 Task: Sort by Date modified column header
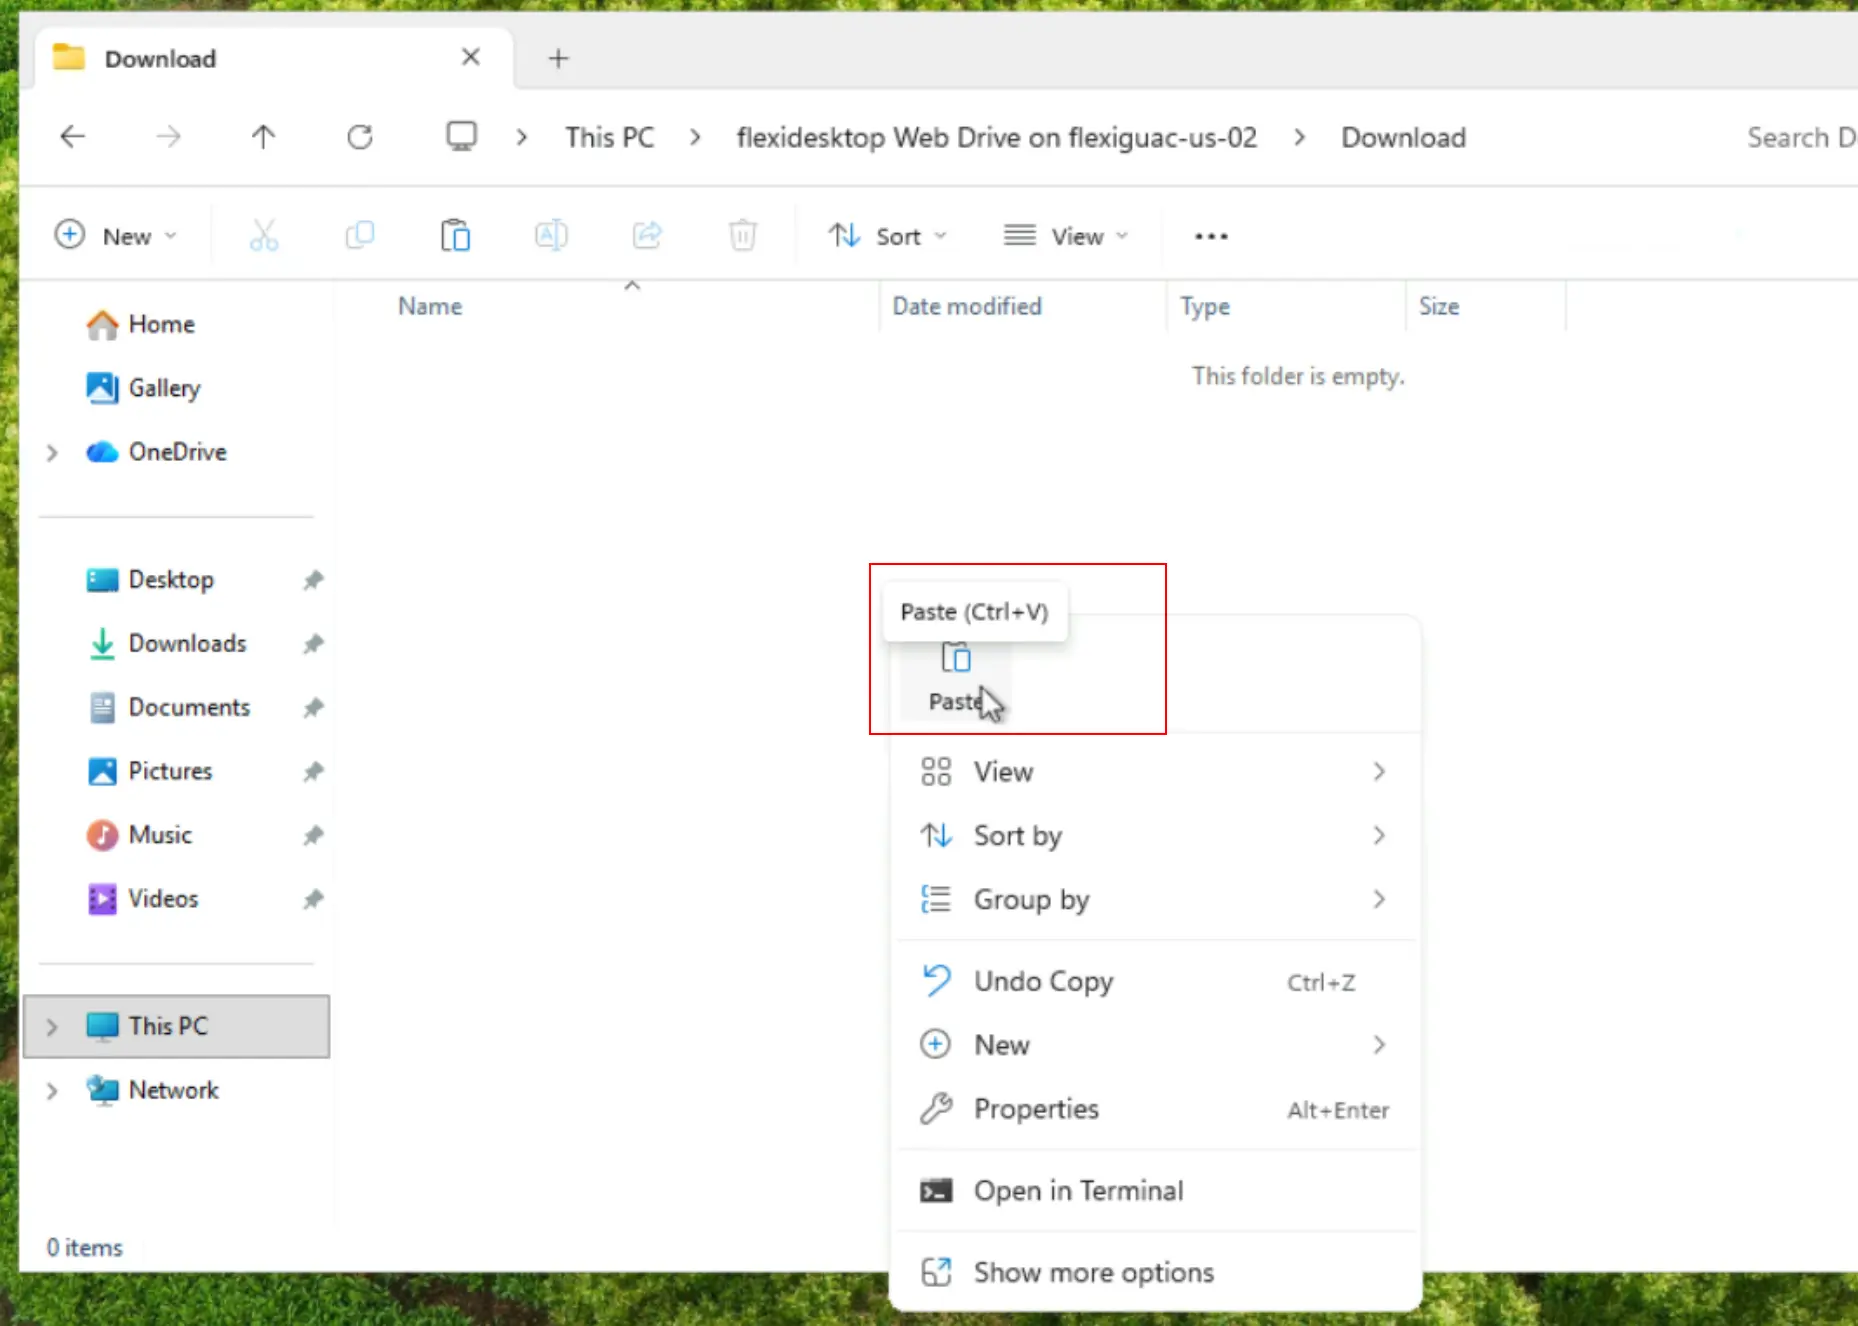(x=967, y=306)
